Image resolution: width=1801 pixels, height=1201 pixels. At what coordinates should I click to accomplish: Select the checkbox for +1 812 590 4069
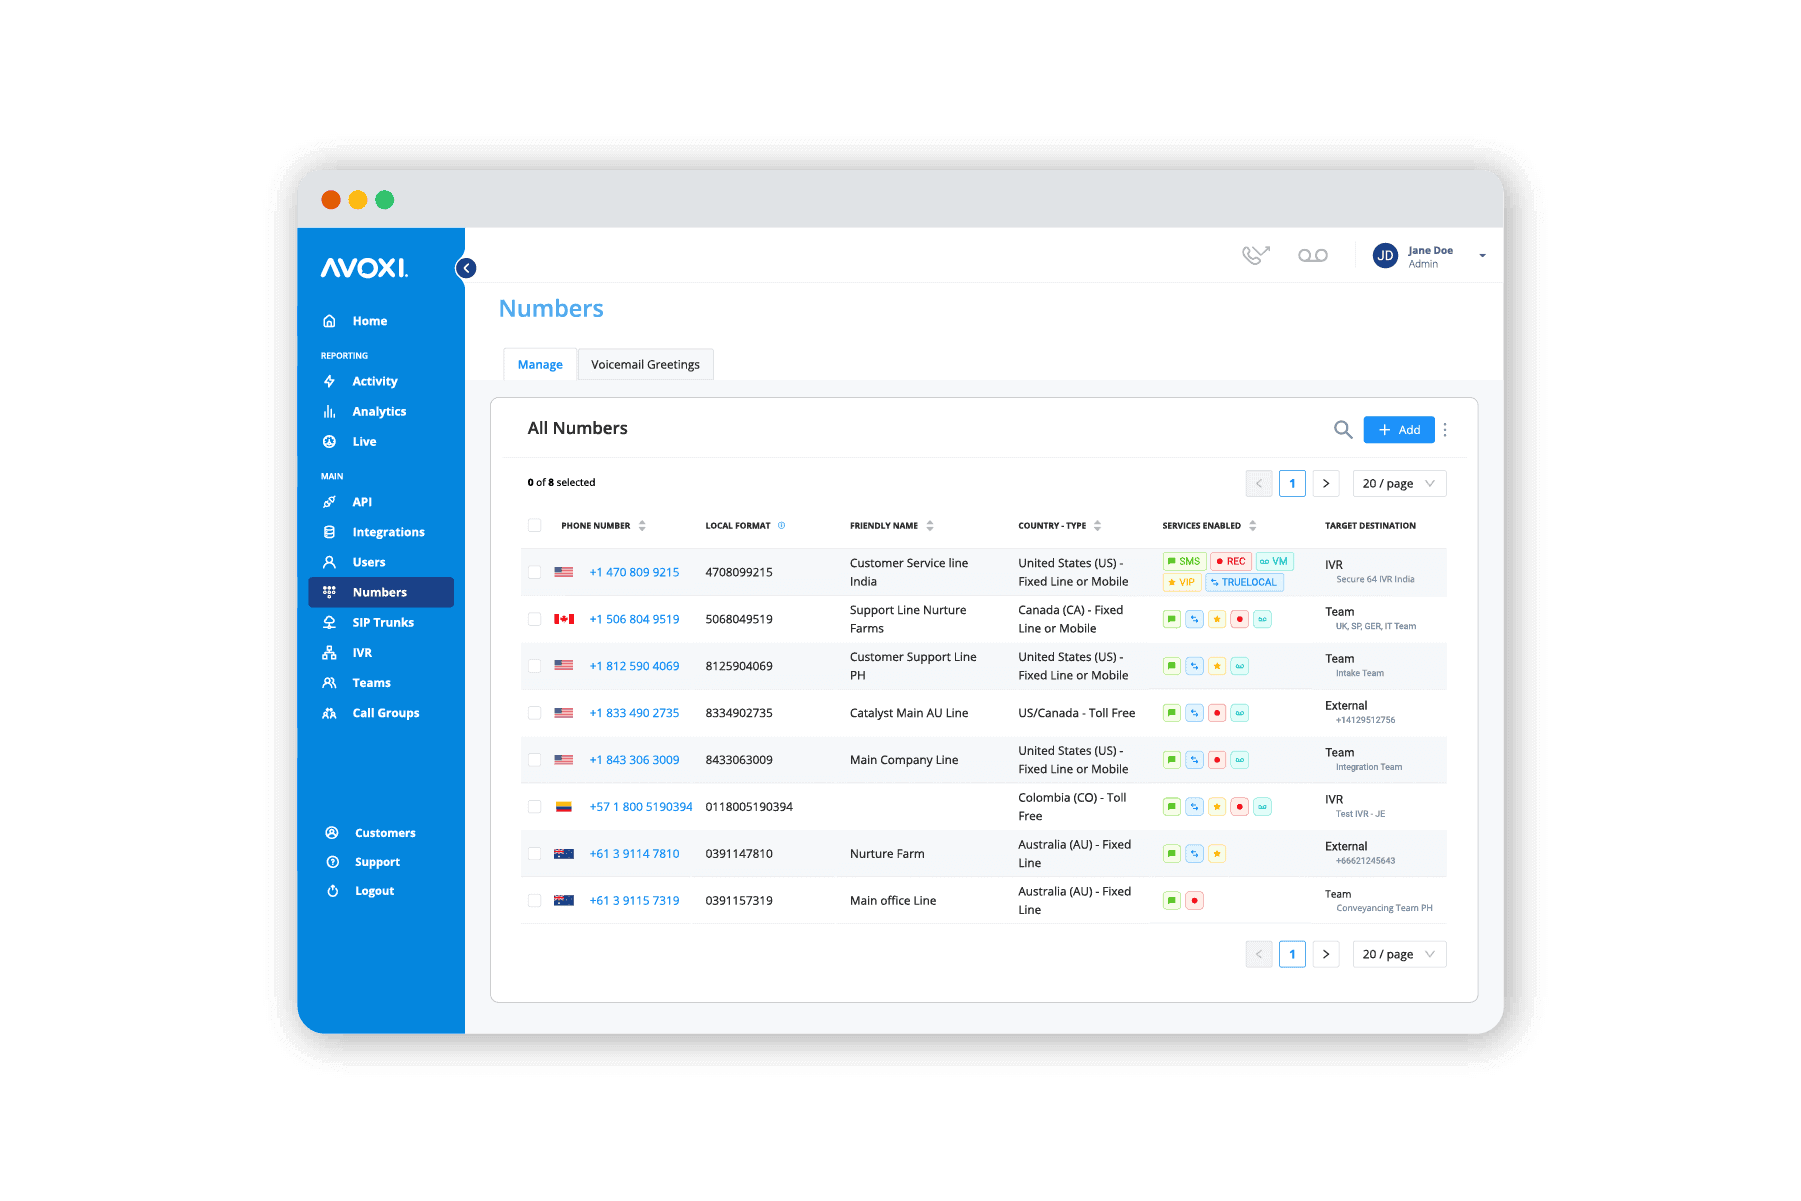(535, 666)
